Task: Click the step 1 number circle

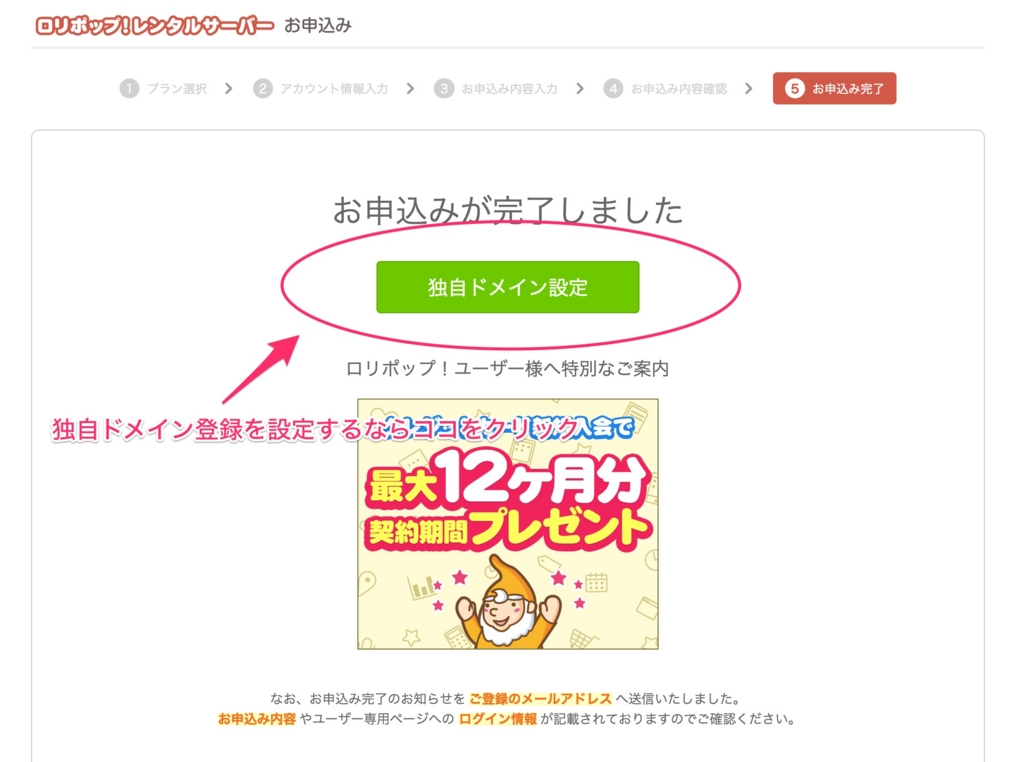Action: click(129, 88)
